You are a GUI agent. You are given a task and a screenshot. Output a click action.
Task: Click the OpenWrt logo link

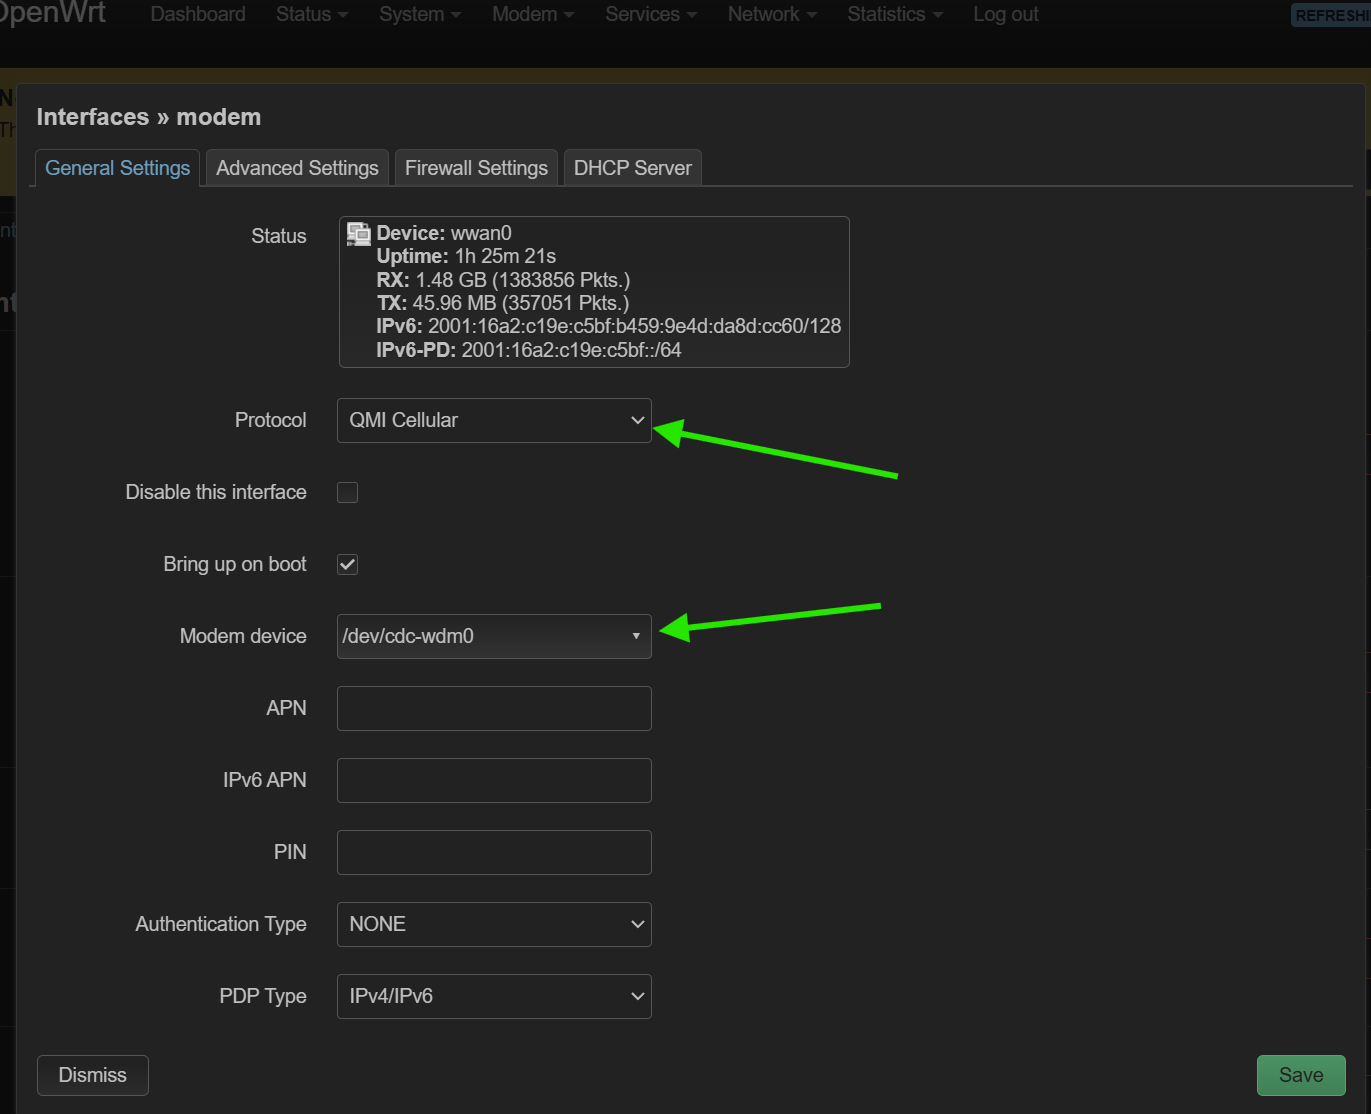[53, 13]
